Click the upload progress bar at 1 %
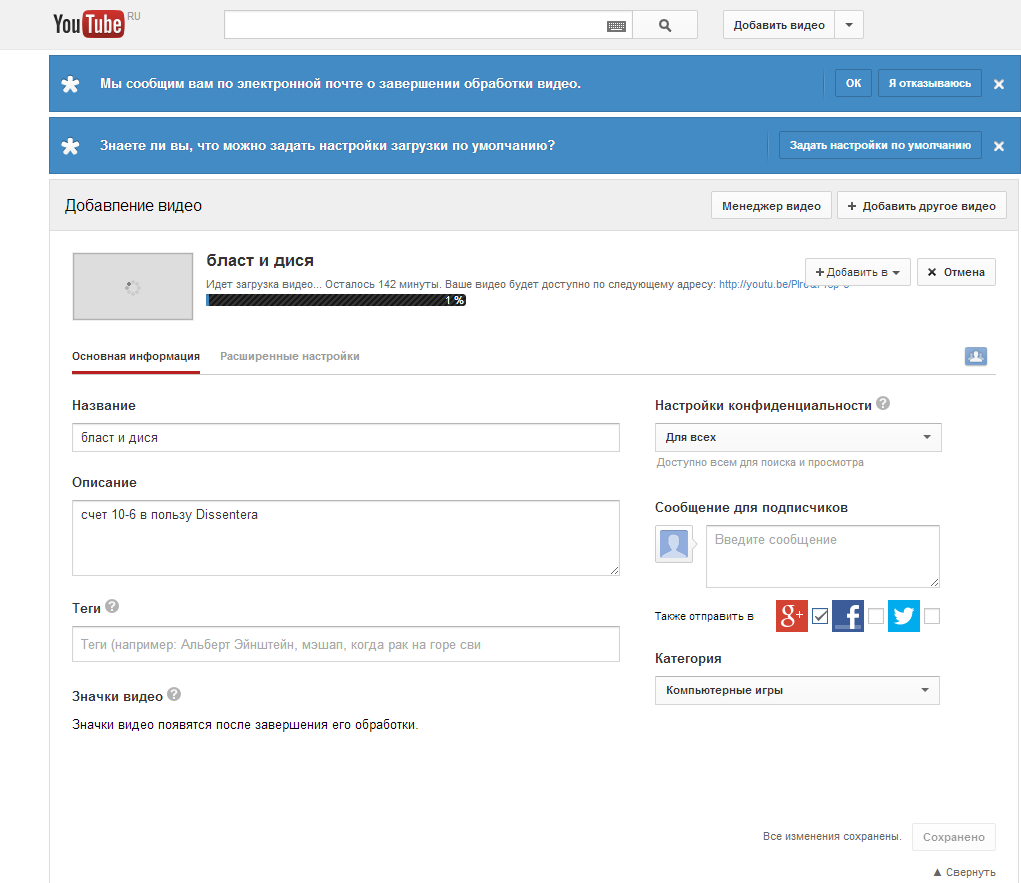 (336, 300)
